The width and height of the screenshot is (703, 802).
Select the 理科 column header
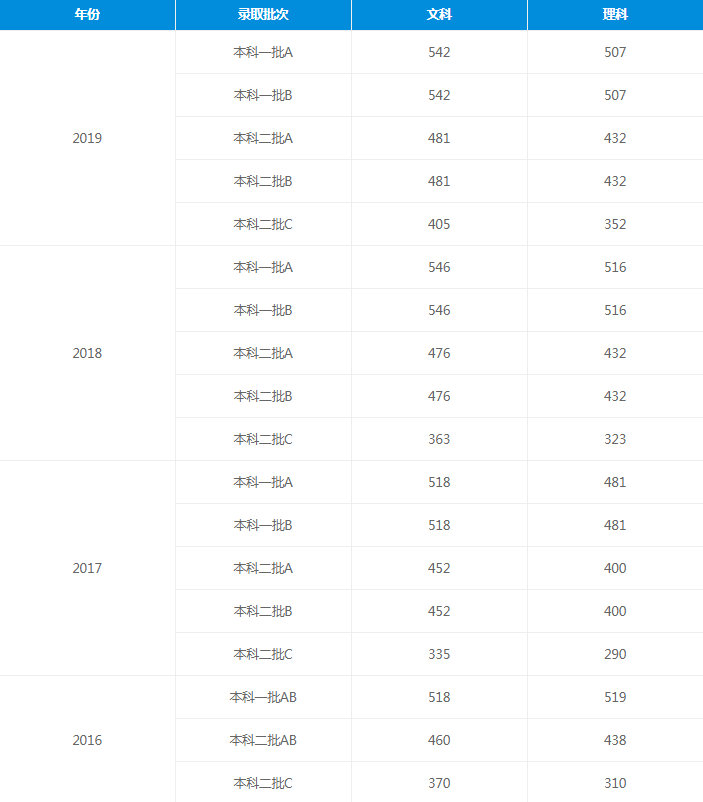[x=615, y=15]
